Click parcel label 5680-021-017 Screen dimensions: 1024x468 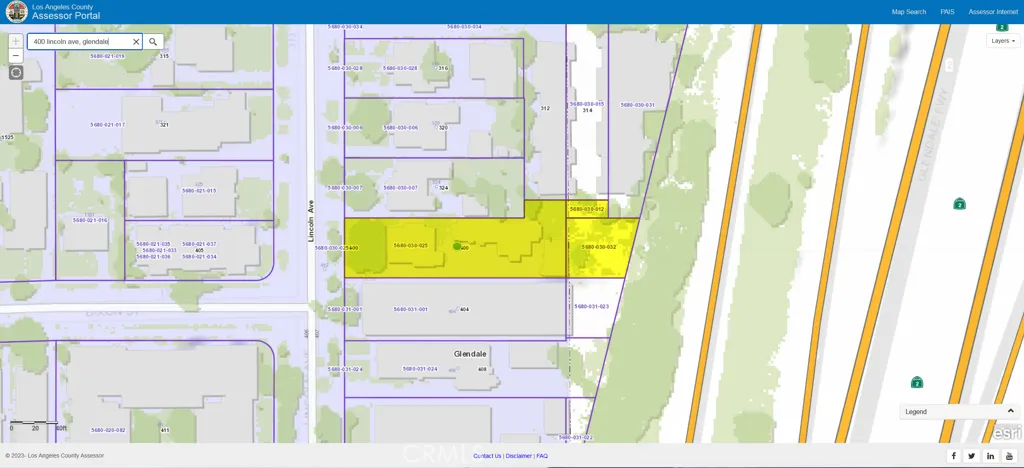[x=107, y=125]
